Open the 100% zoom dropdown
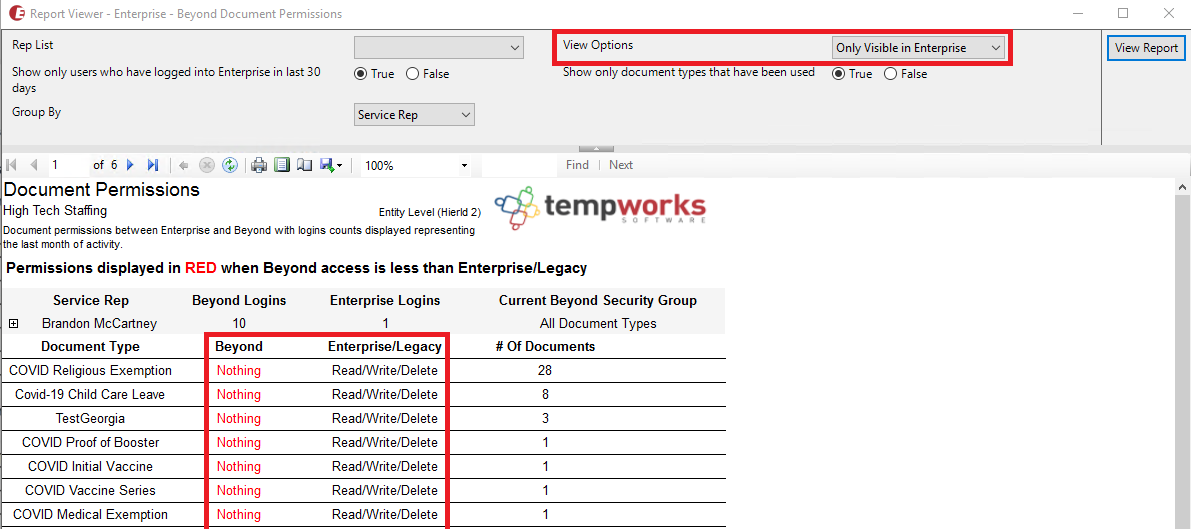The width and height of the screenshot is (1191, 529). (415, 165)
